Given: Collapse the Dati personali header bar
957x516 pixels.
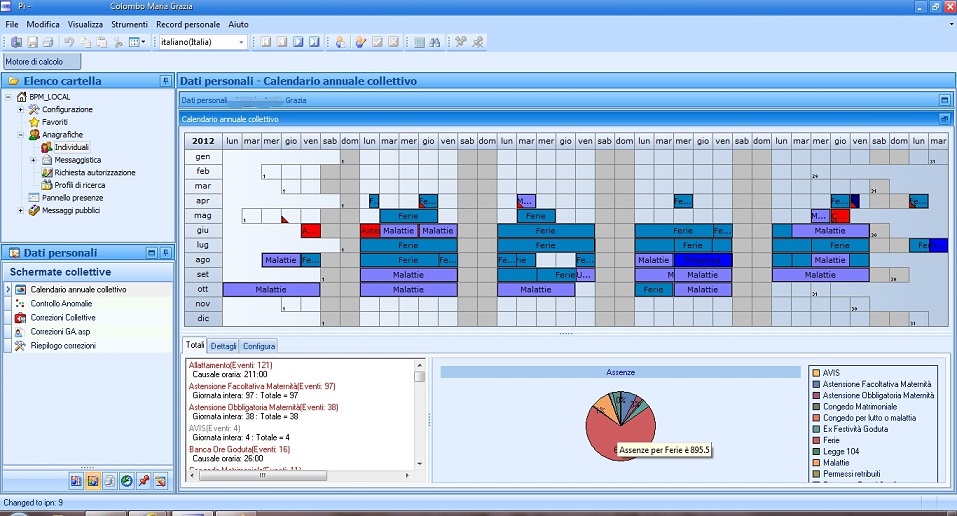Looking at the screenshot, I should pyautogui.click(x=944, y=100).
